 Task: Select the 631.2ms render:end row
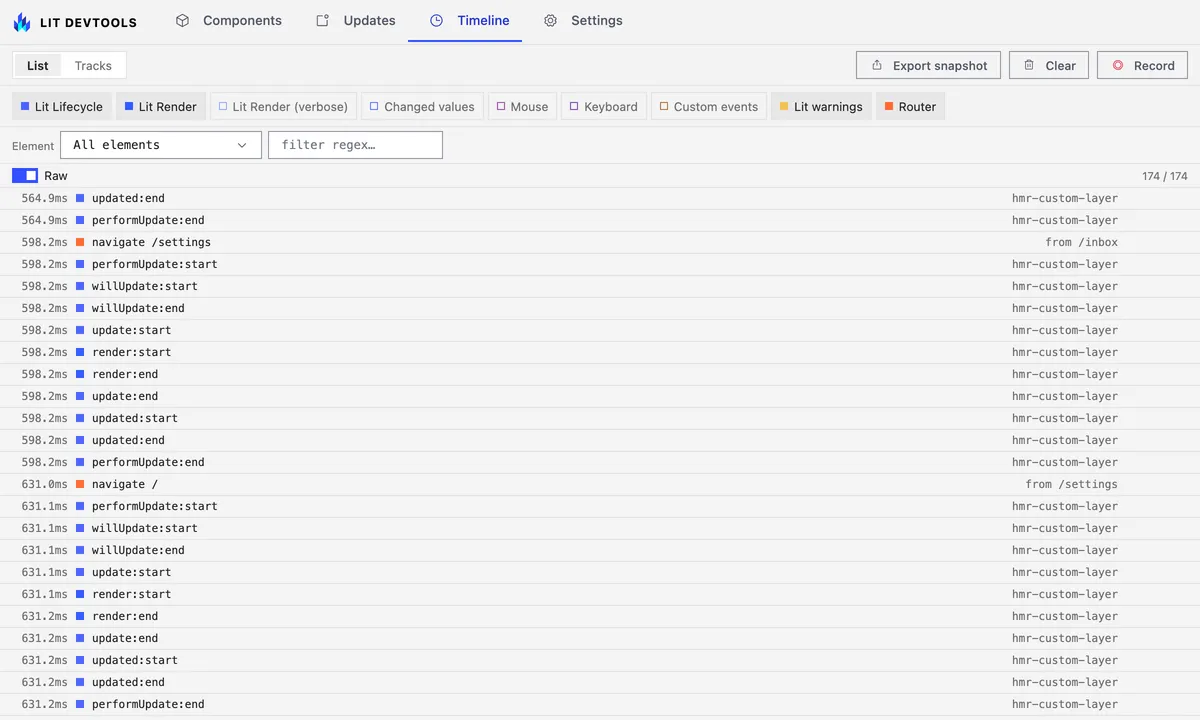click(x=600, y=616)
